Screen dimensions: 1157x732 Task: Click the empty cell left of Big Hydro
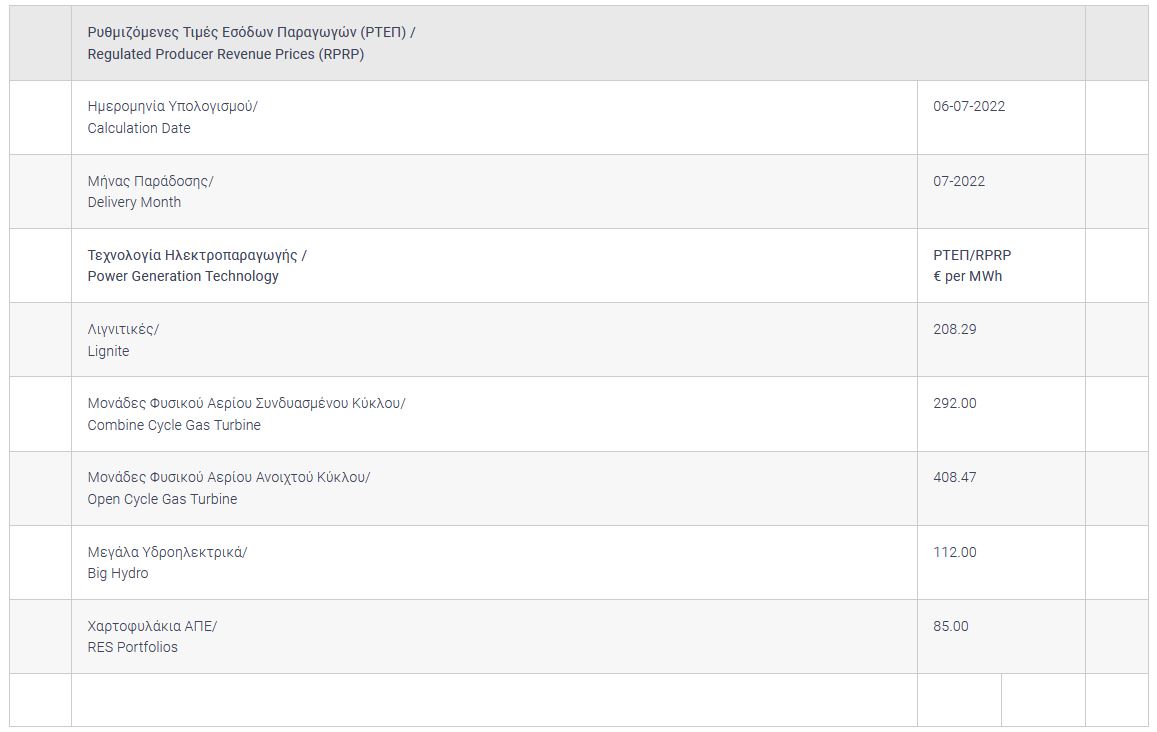pos(40,562)
